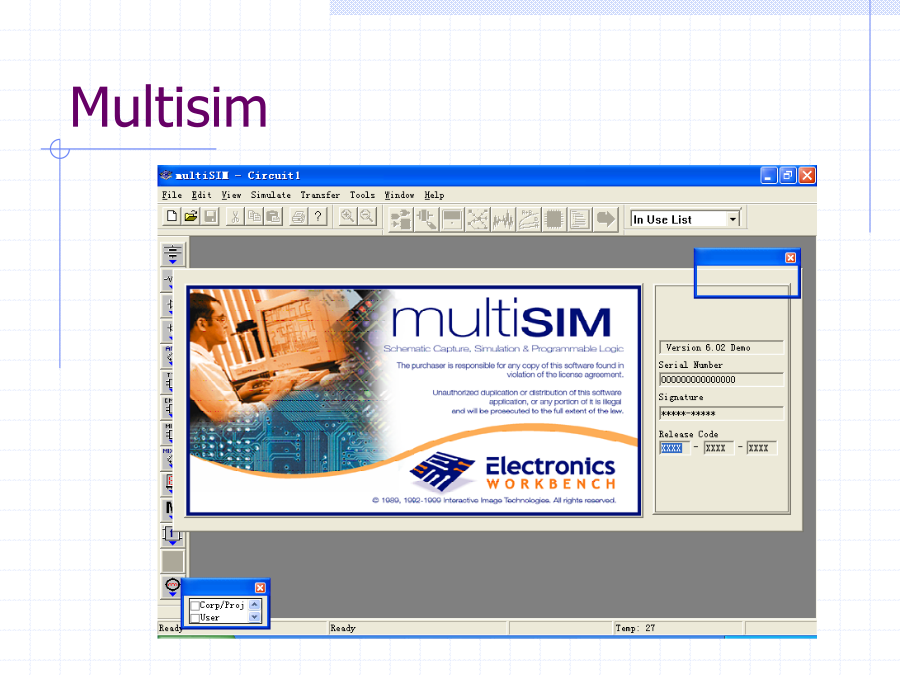
Task: Create a new circuit with the New icon
Action: pyautogui.click(x=171, y=216)
